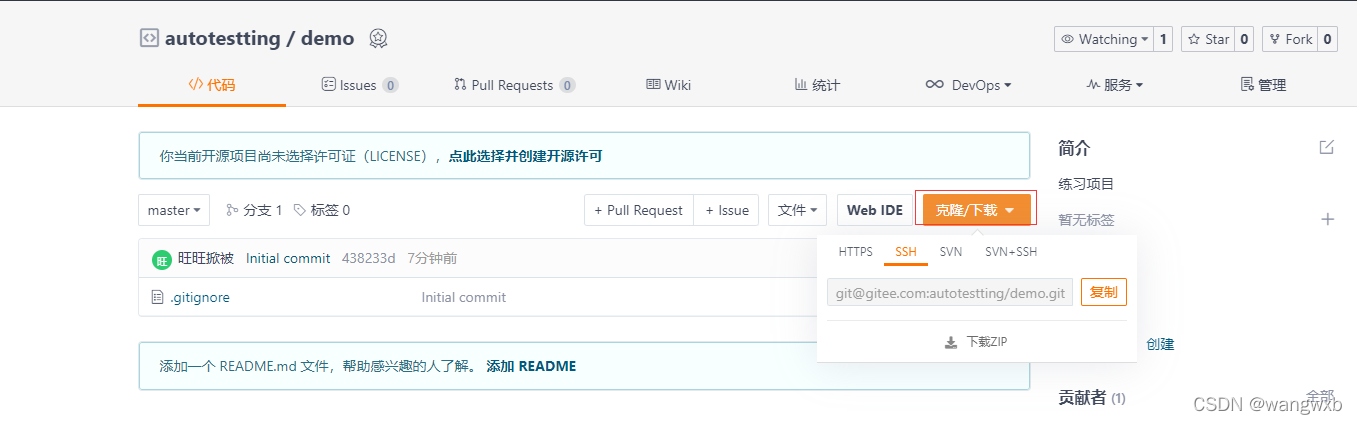
Task: Expand the DevOps menu
Action: [x=968, y=85]
